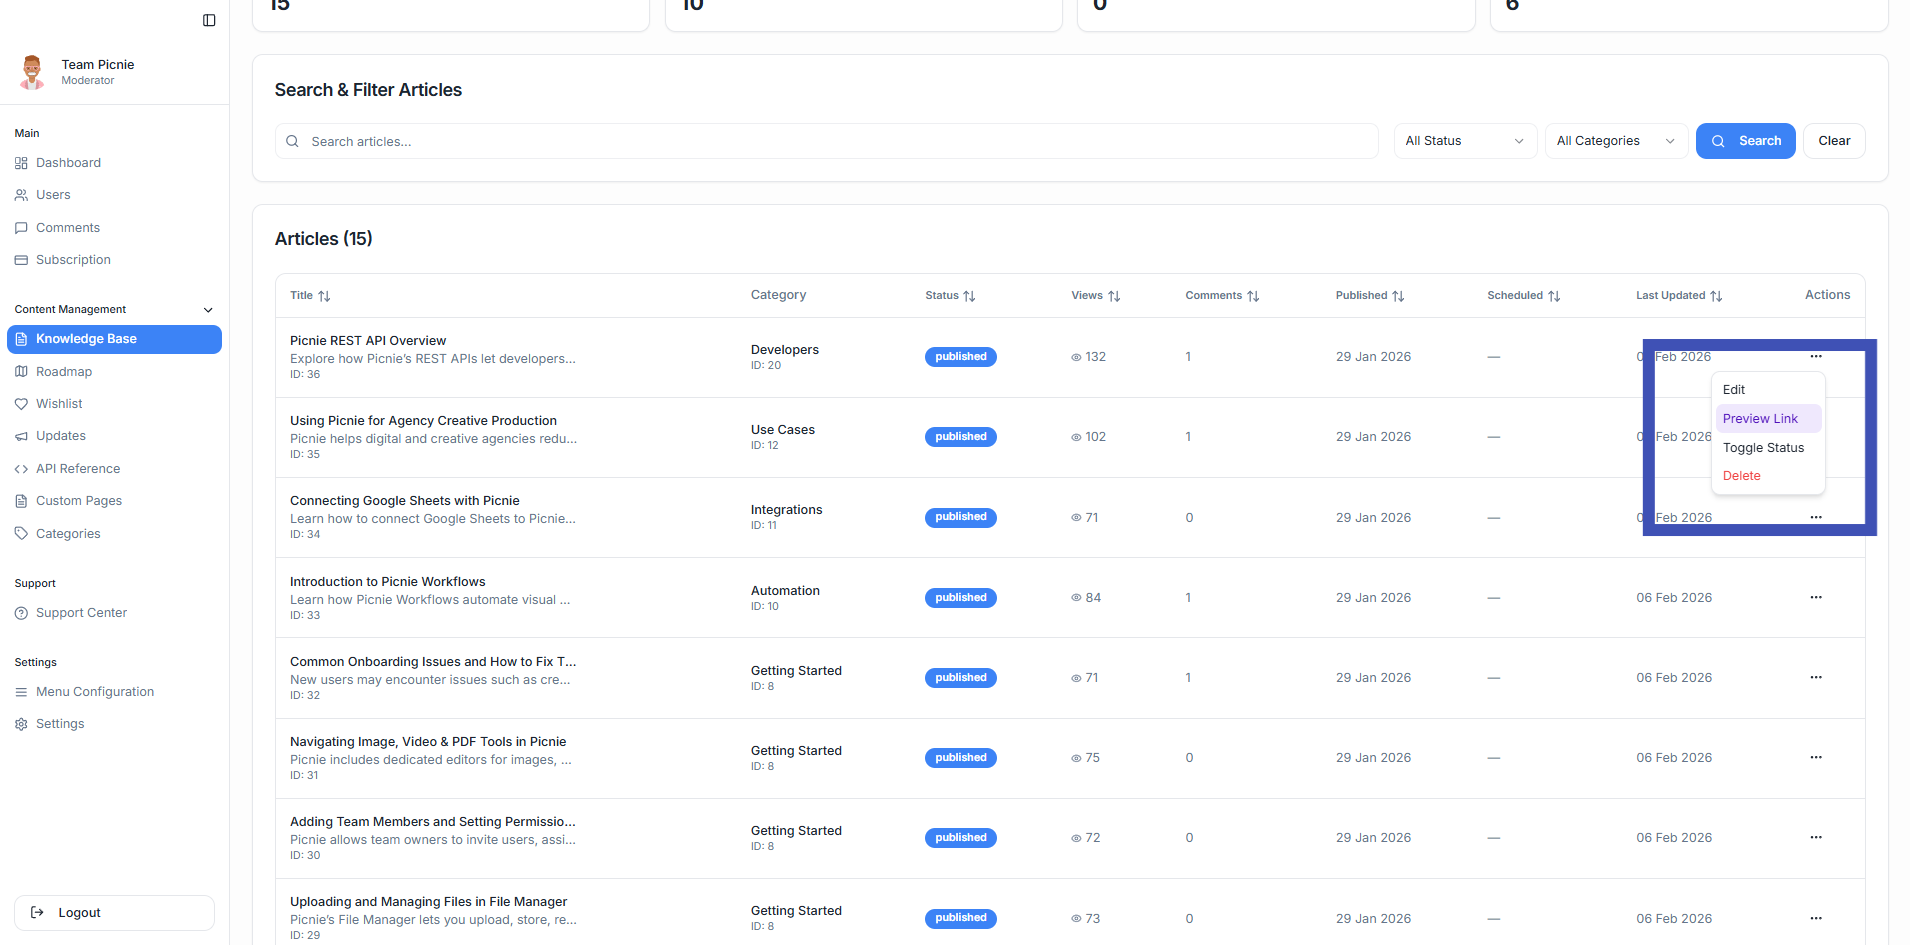
Task: Click the Clear filter button
Action: pos(1833,141)
